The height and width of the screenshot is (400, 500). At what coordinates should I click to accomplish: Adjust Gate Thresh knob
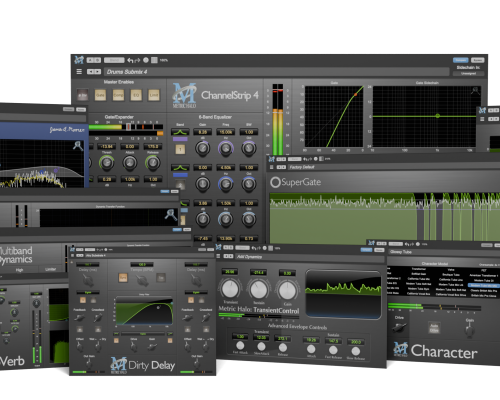pyautogui.click(x=106, y=163)
